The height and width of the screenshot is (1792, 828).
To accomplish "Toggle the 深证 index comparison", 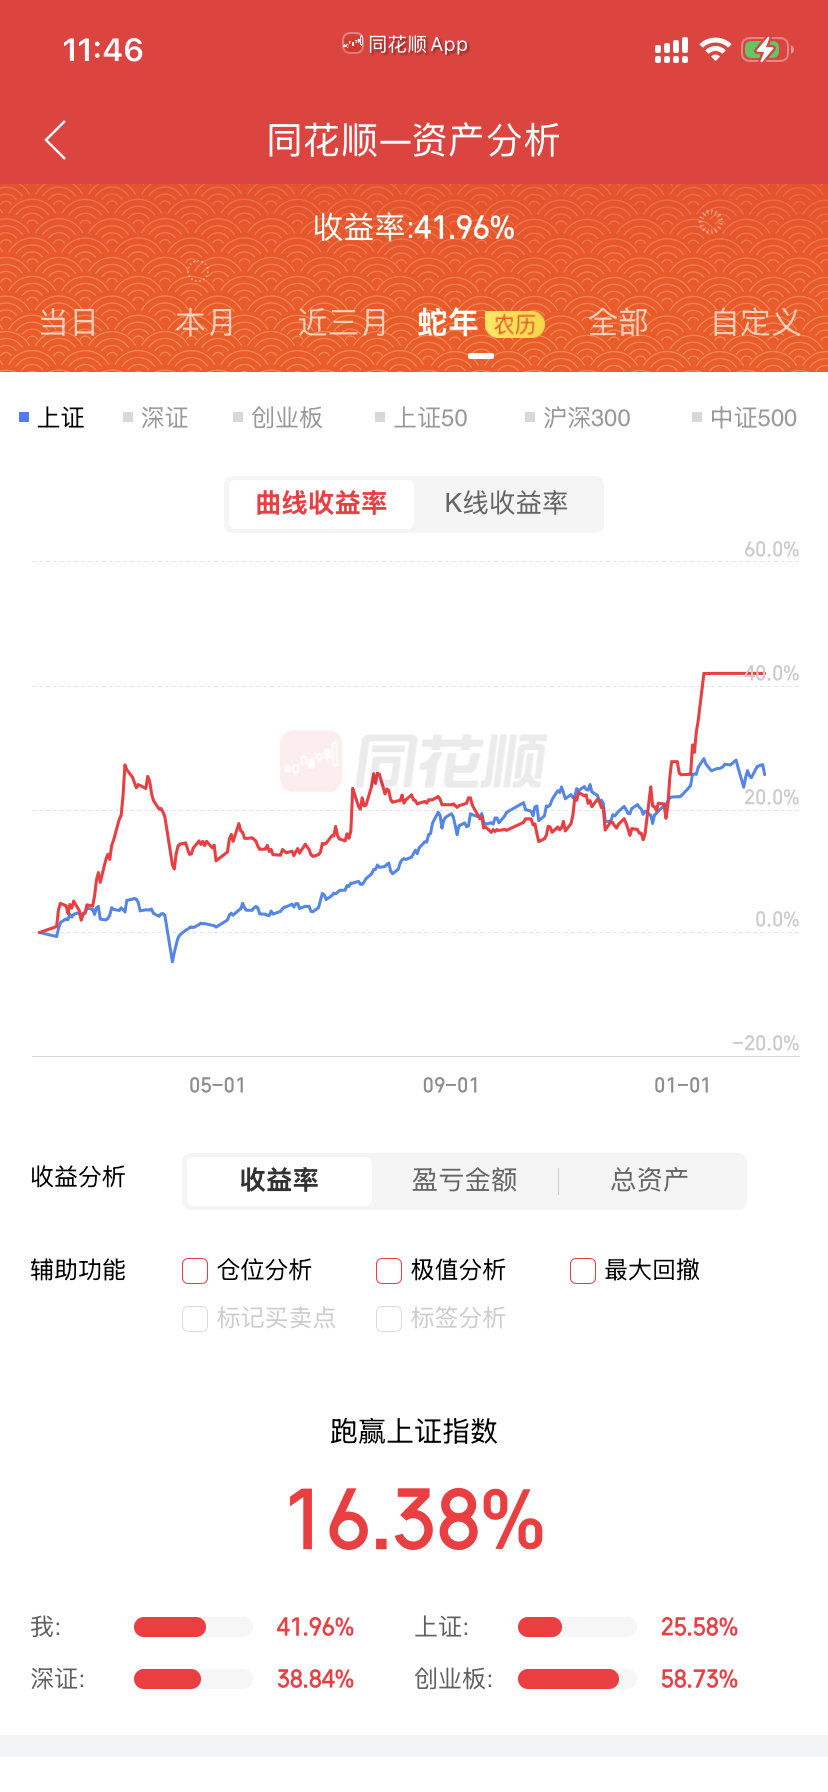I will point(155,418).
